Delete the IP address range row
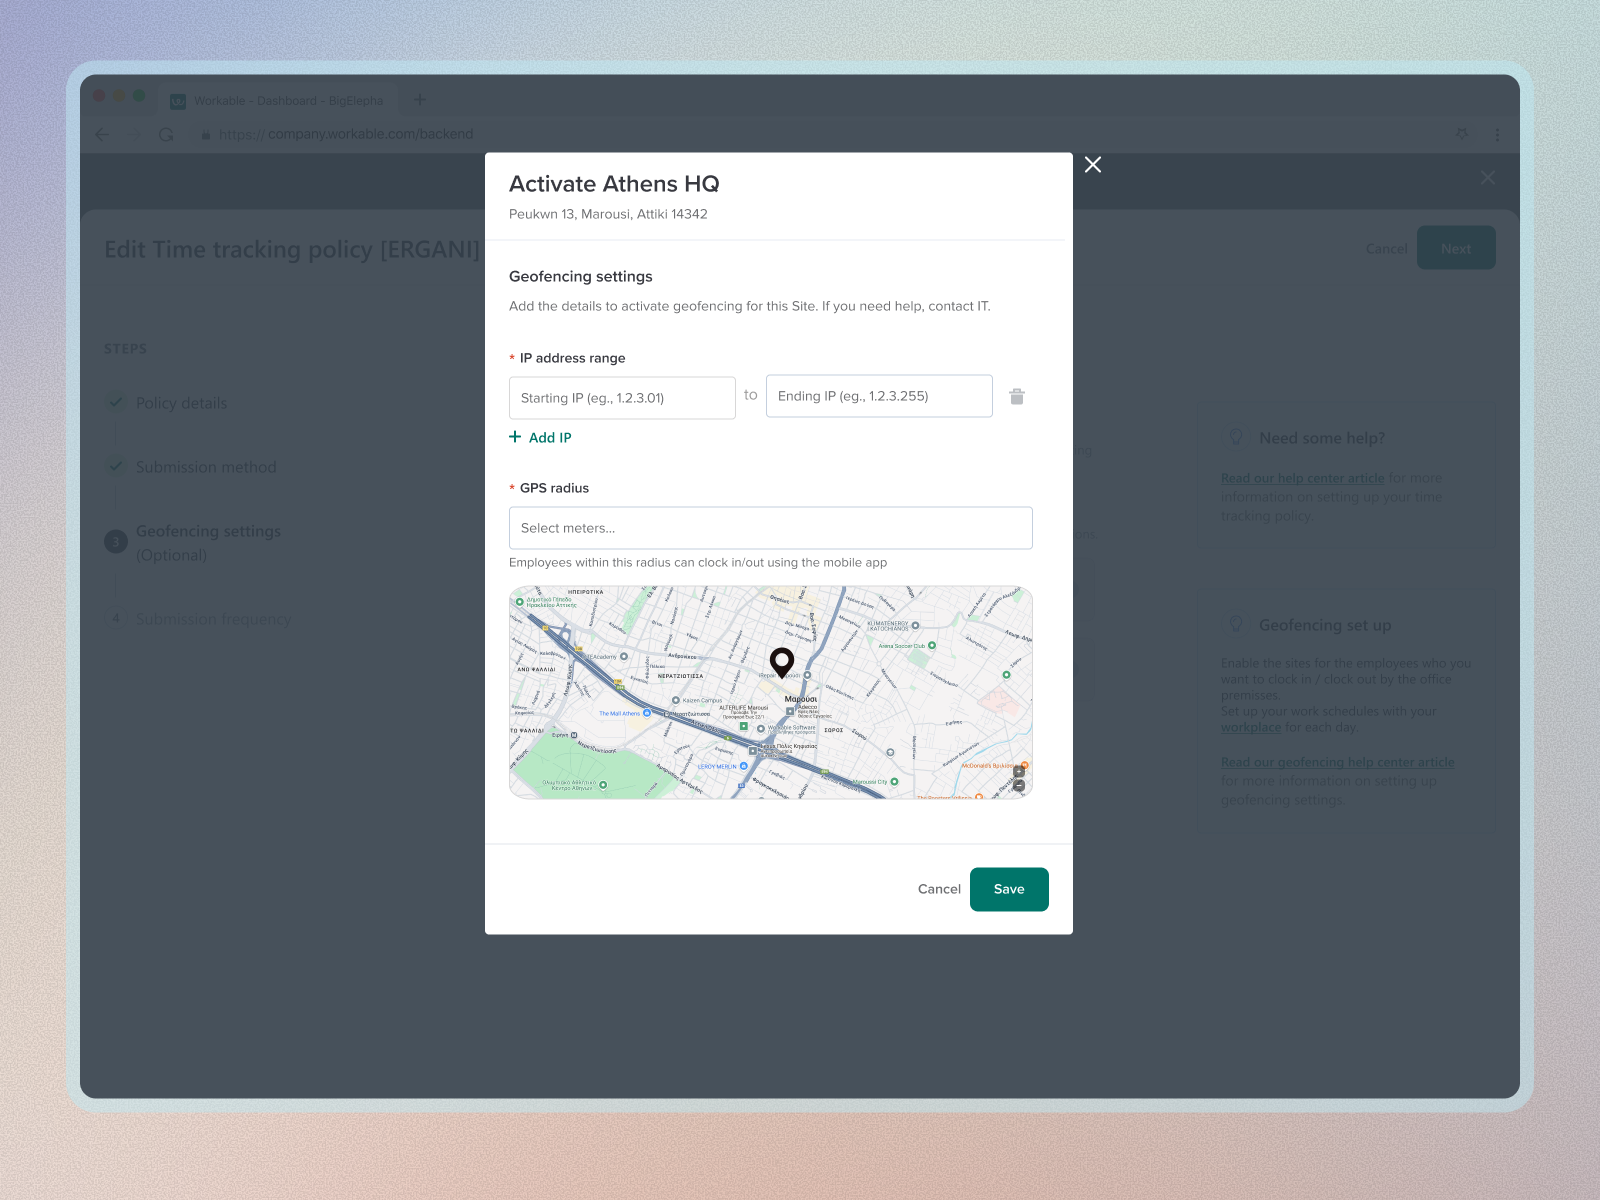The height and width of the screenshot is (1200, 1600). pyautogui.click(x=1017, y=397)
